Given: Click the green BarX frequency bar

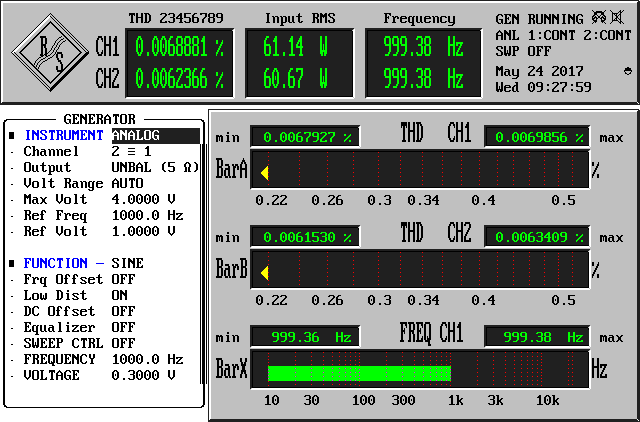Looking at the screenshot, I should [x=359, y=373].
